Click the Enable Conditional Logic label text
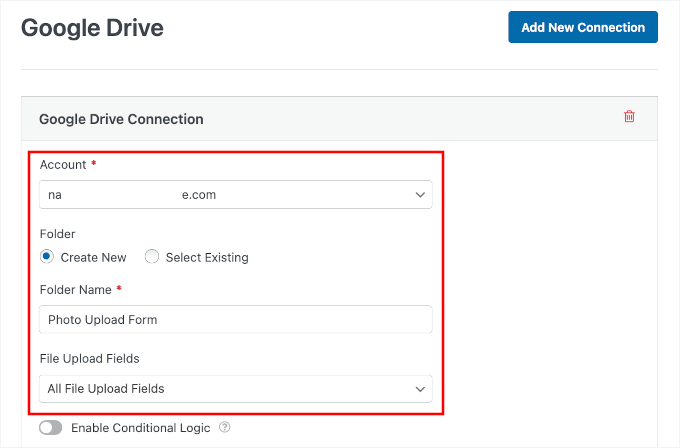680x448 pixels. point(140,428)
